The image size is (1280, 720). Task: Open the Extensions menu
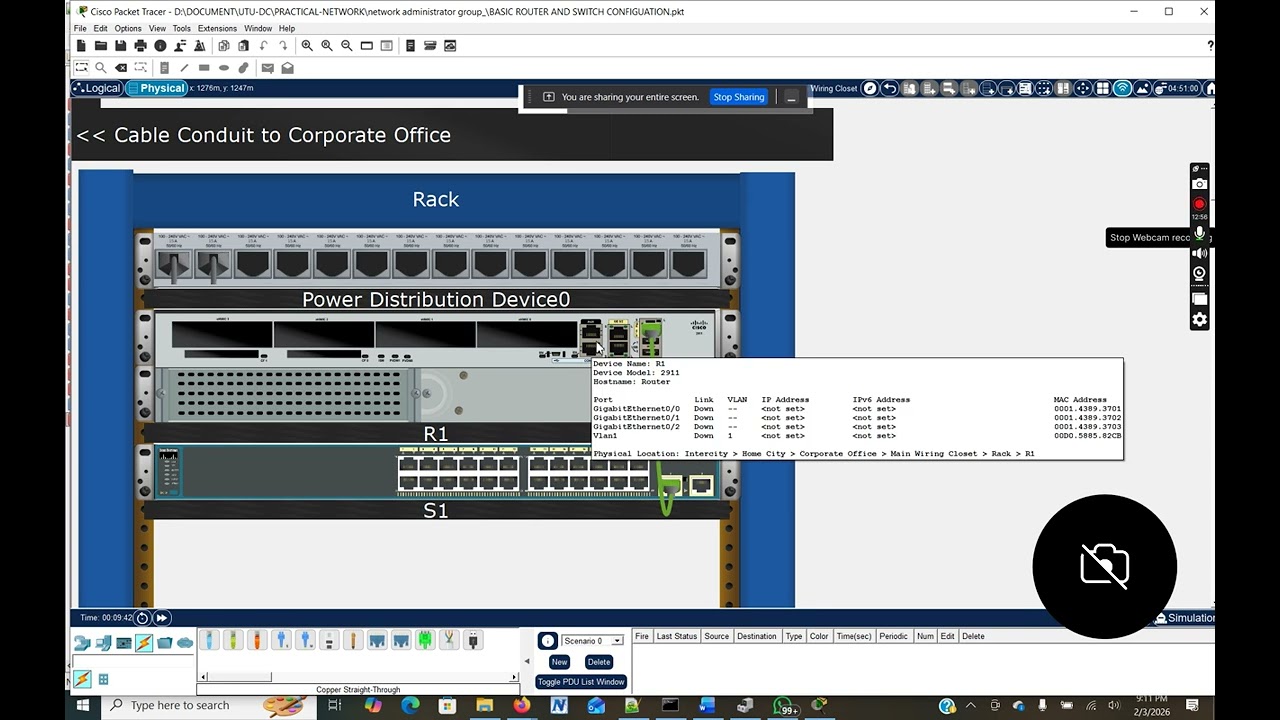click(217, 28)
